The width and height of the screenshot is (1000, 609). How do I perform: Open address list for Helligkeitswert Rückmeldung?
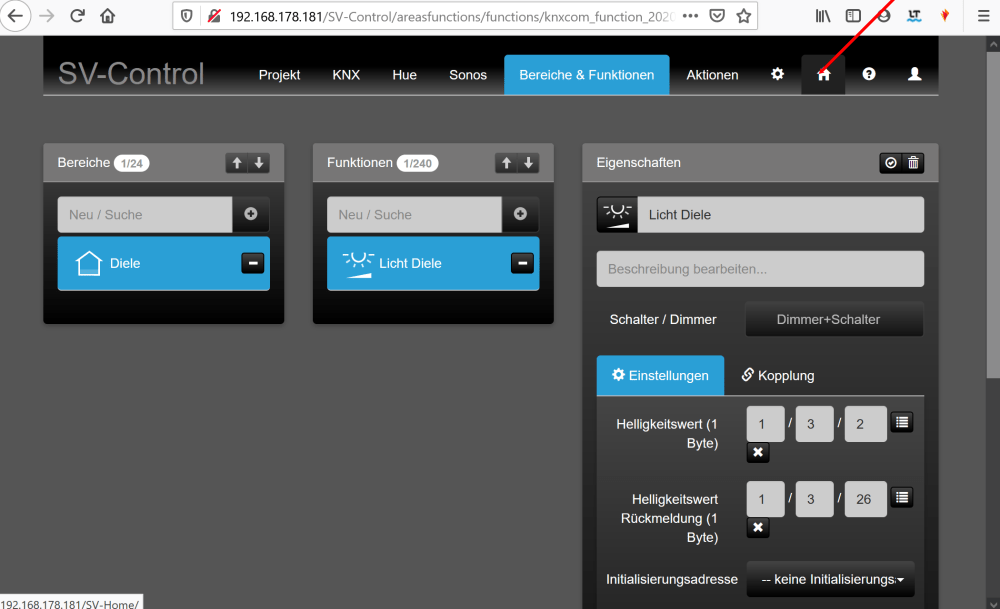click(902, 497)
